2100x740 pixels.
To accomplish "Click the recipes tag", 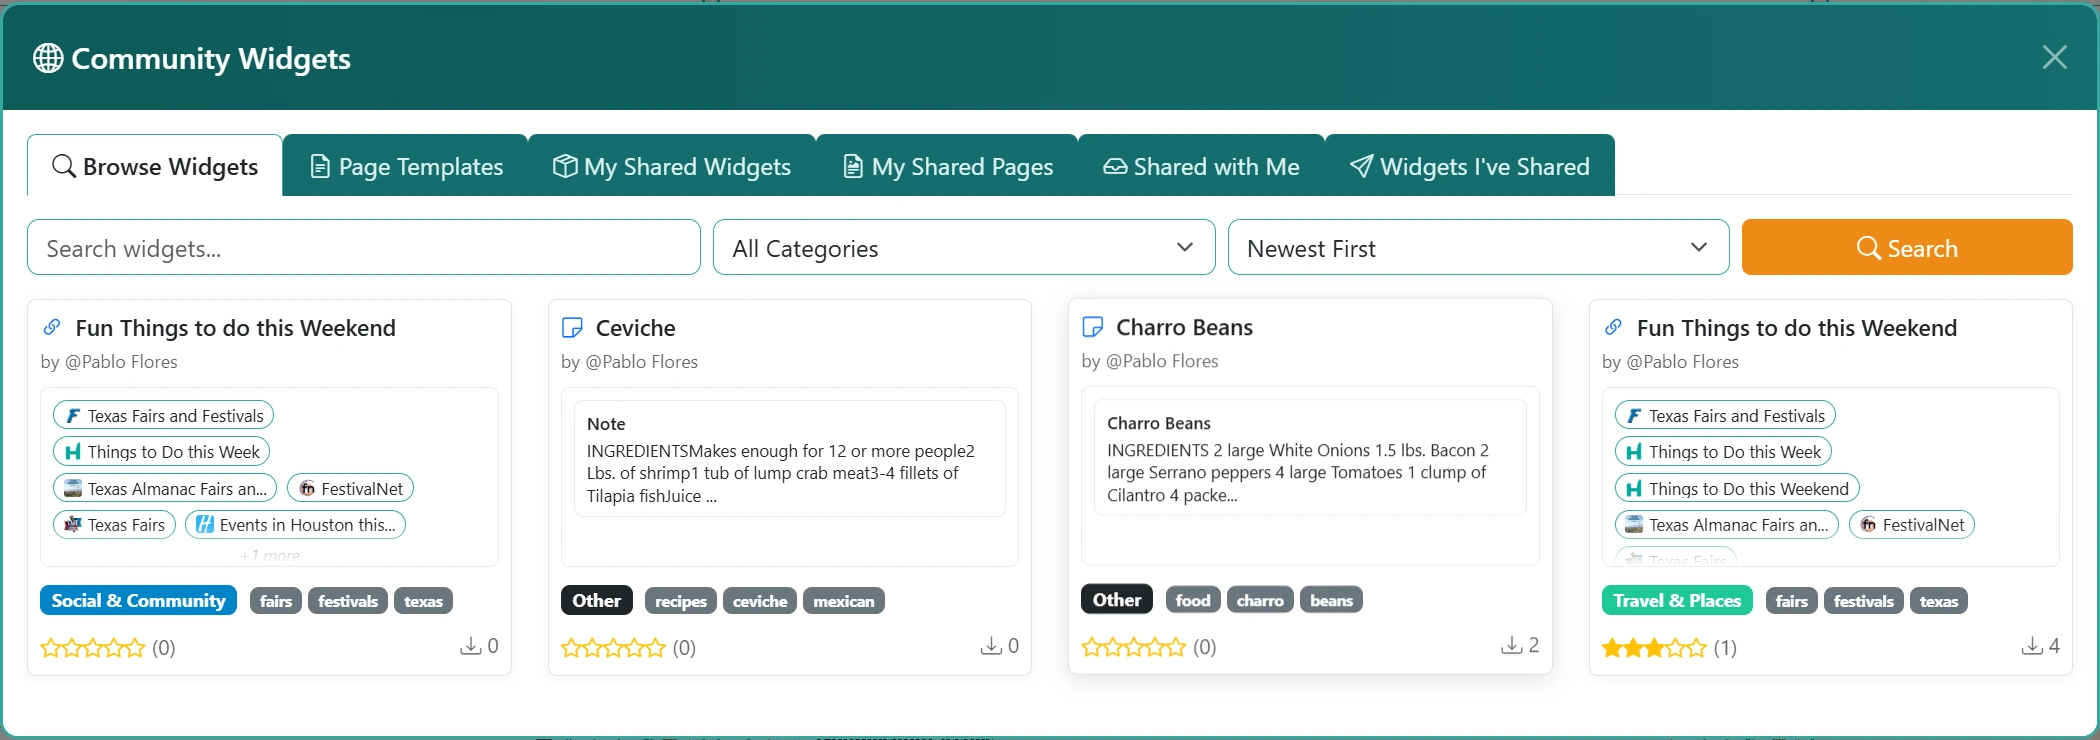I will [681, 601].
